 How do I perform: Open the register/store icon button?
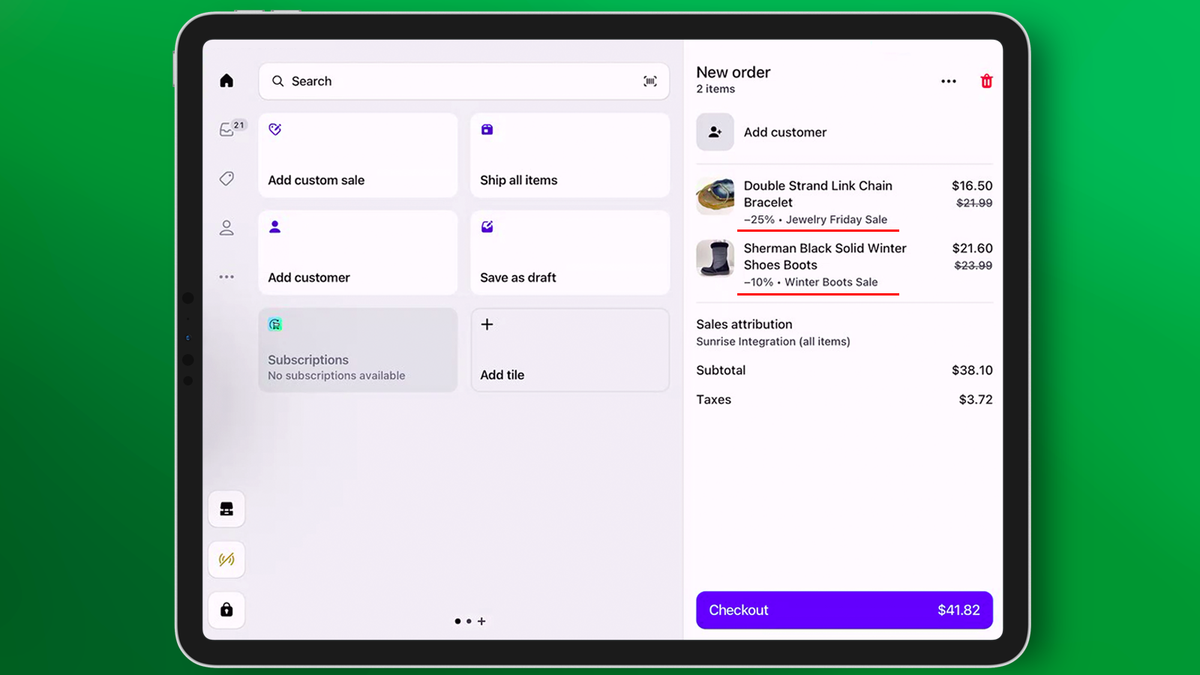(x=227, y=509)
